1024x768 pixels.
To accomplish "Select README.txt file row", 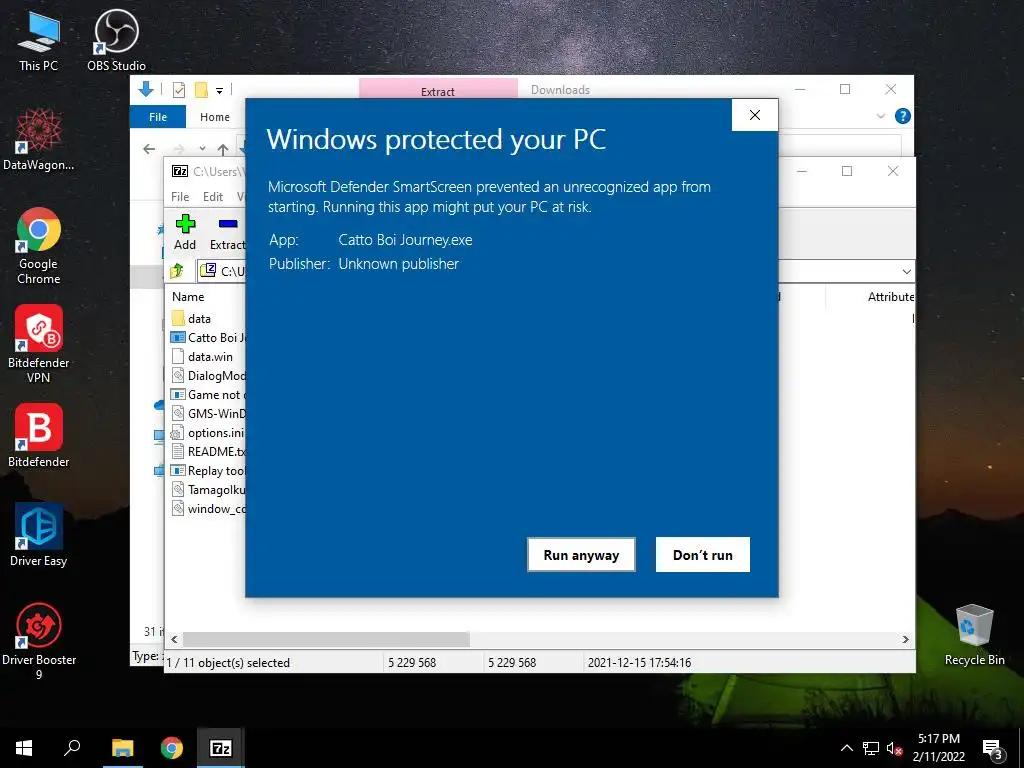I will click(x=207, y=451).
